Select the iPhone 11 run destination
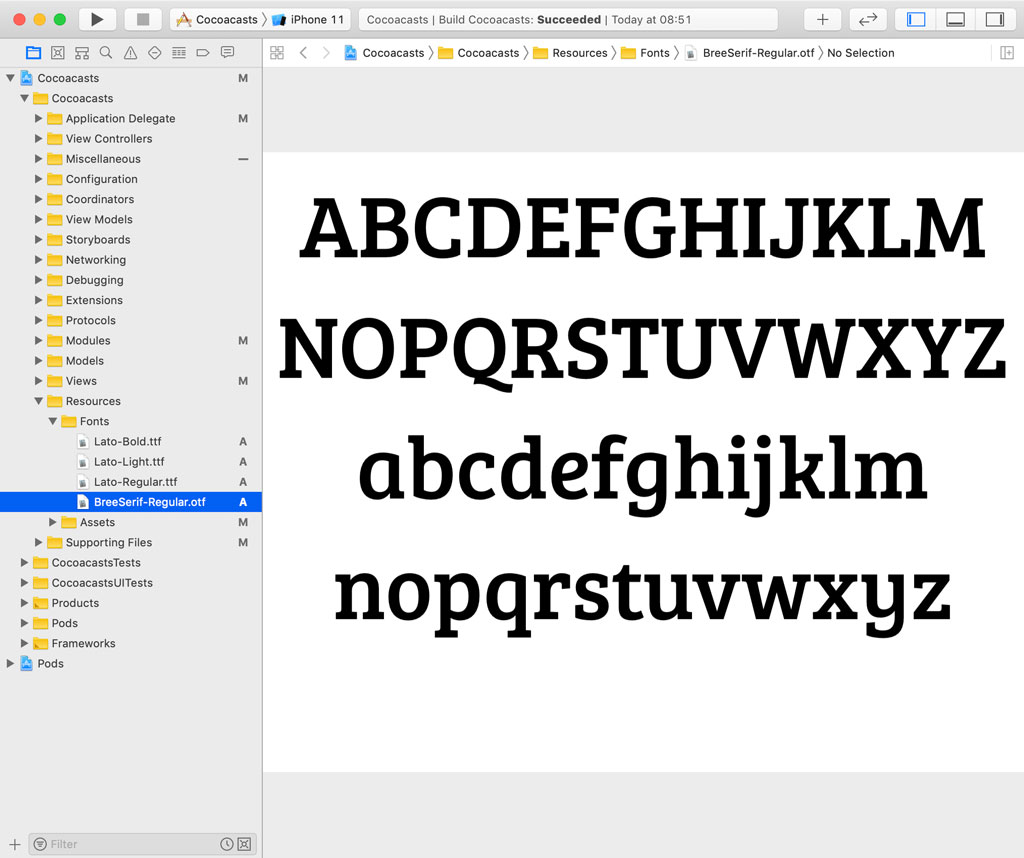The image size is (1024, 858). 310,18
